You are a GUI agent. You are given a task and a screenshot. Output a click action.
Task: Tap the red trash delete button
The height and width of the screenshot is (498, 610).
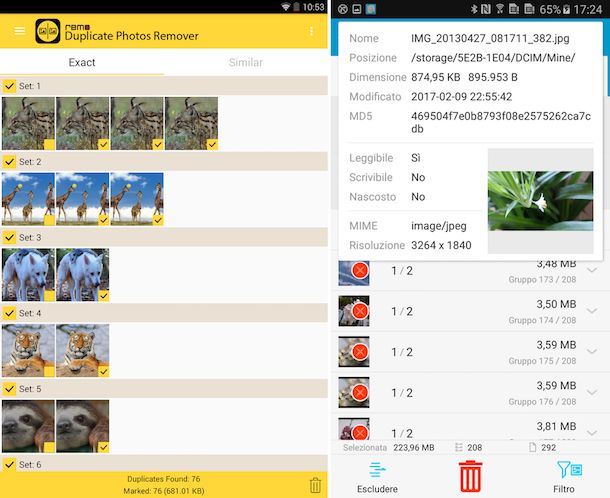(x=470, y=476)
